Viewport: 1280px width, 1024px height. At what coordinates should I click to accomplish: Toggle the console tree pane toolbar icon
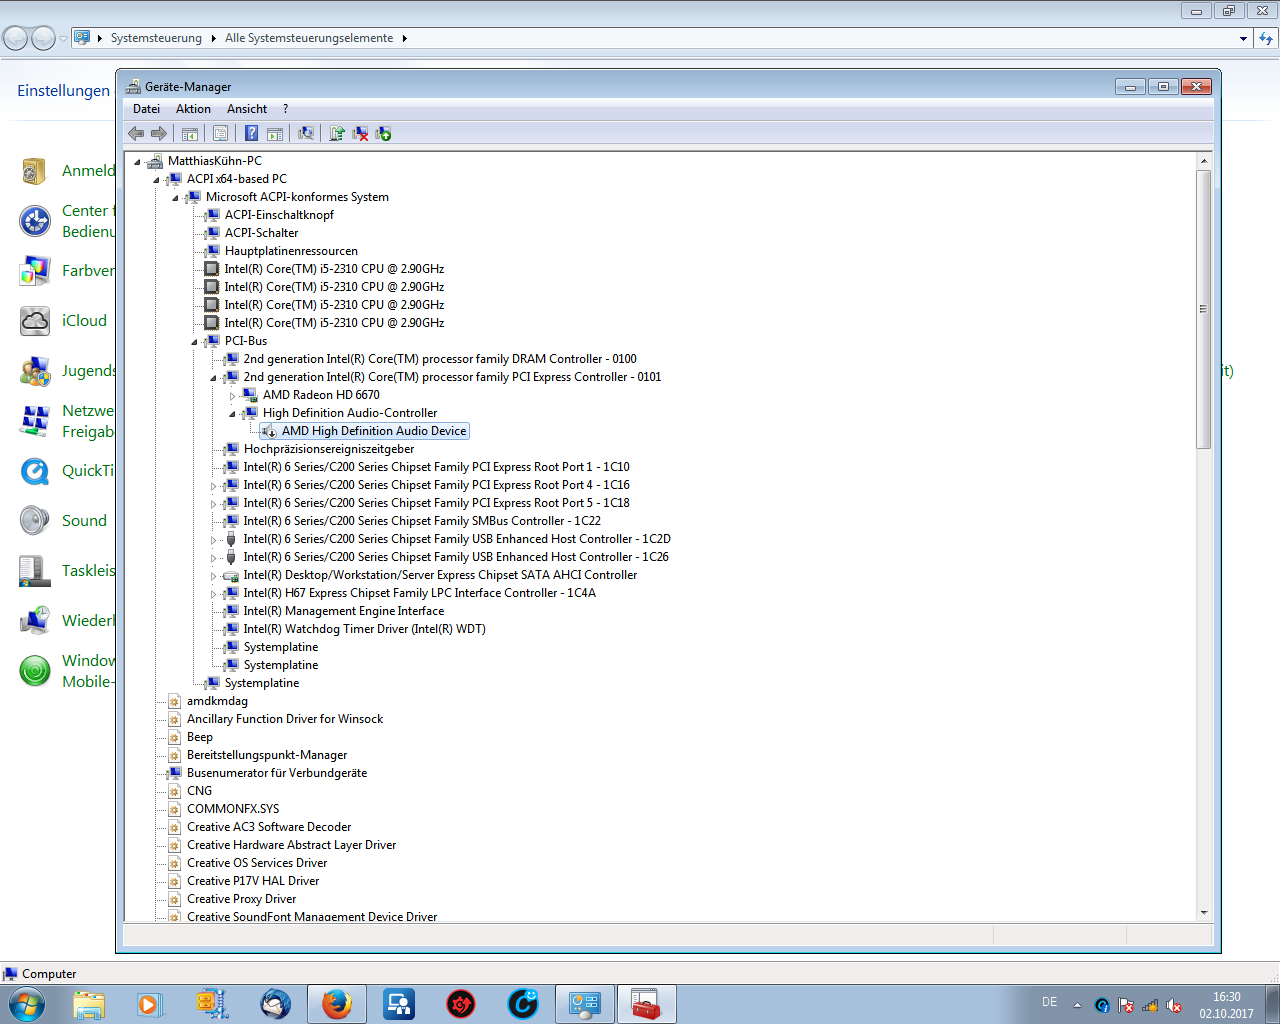189,133
